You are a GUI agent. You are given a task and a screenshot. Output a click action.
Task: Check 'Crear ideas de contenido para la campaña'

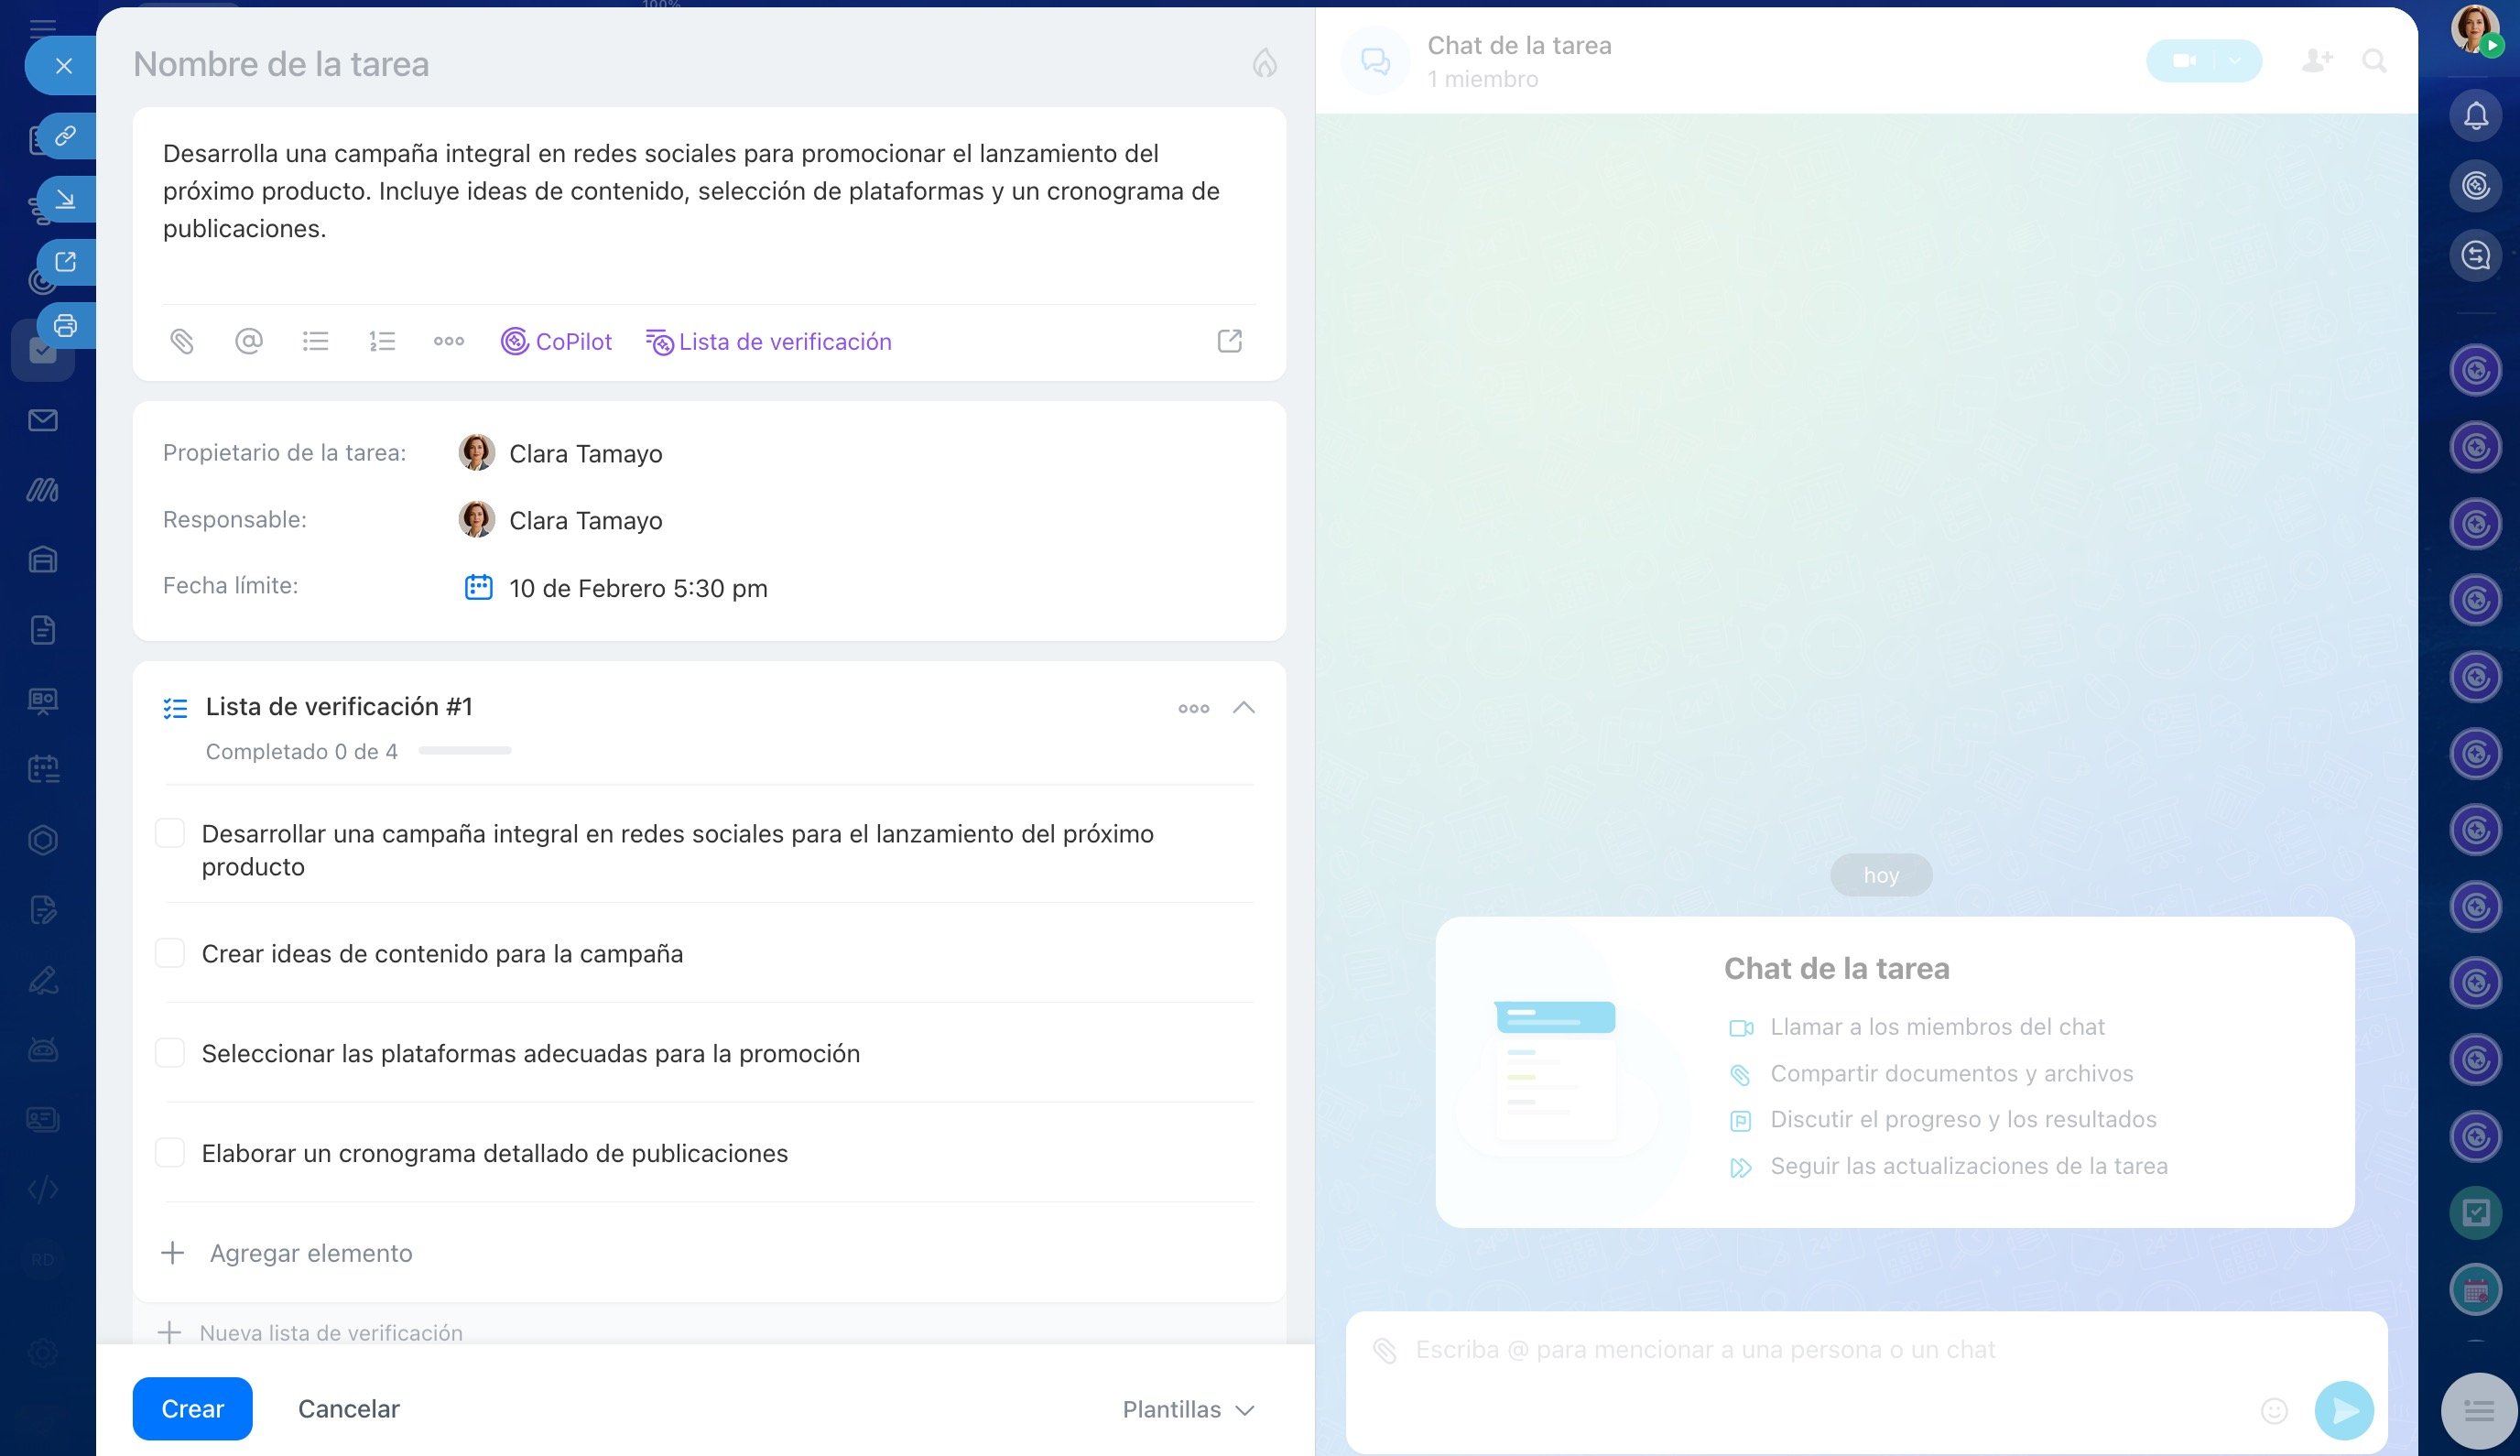pyautogui.click(x=170, y=953)
